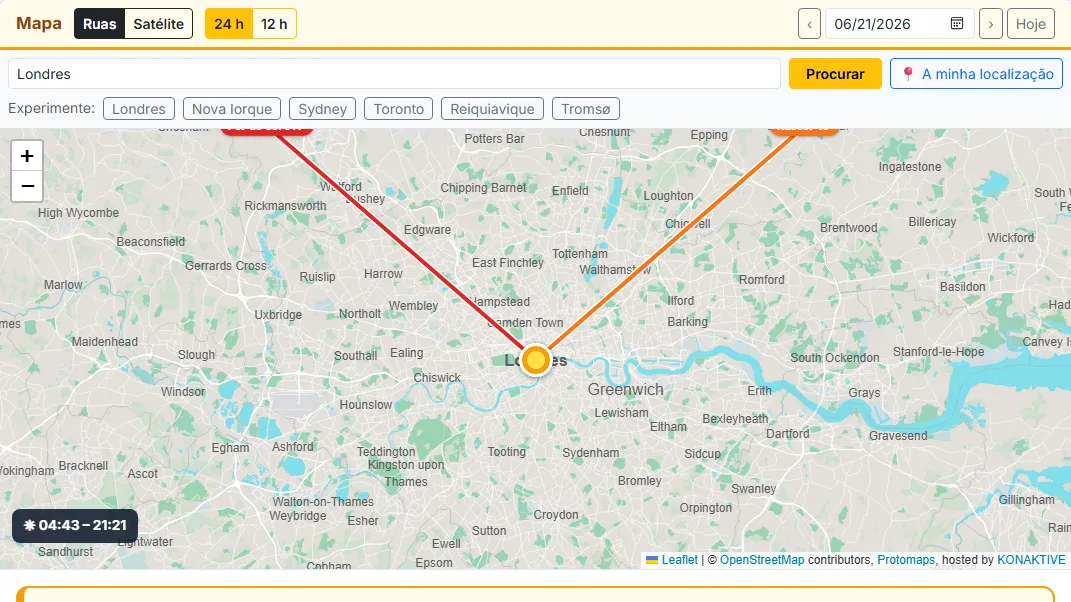
Task: Zoom out on the map
Action: 27,186
